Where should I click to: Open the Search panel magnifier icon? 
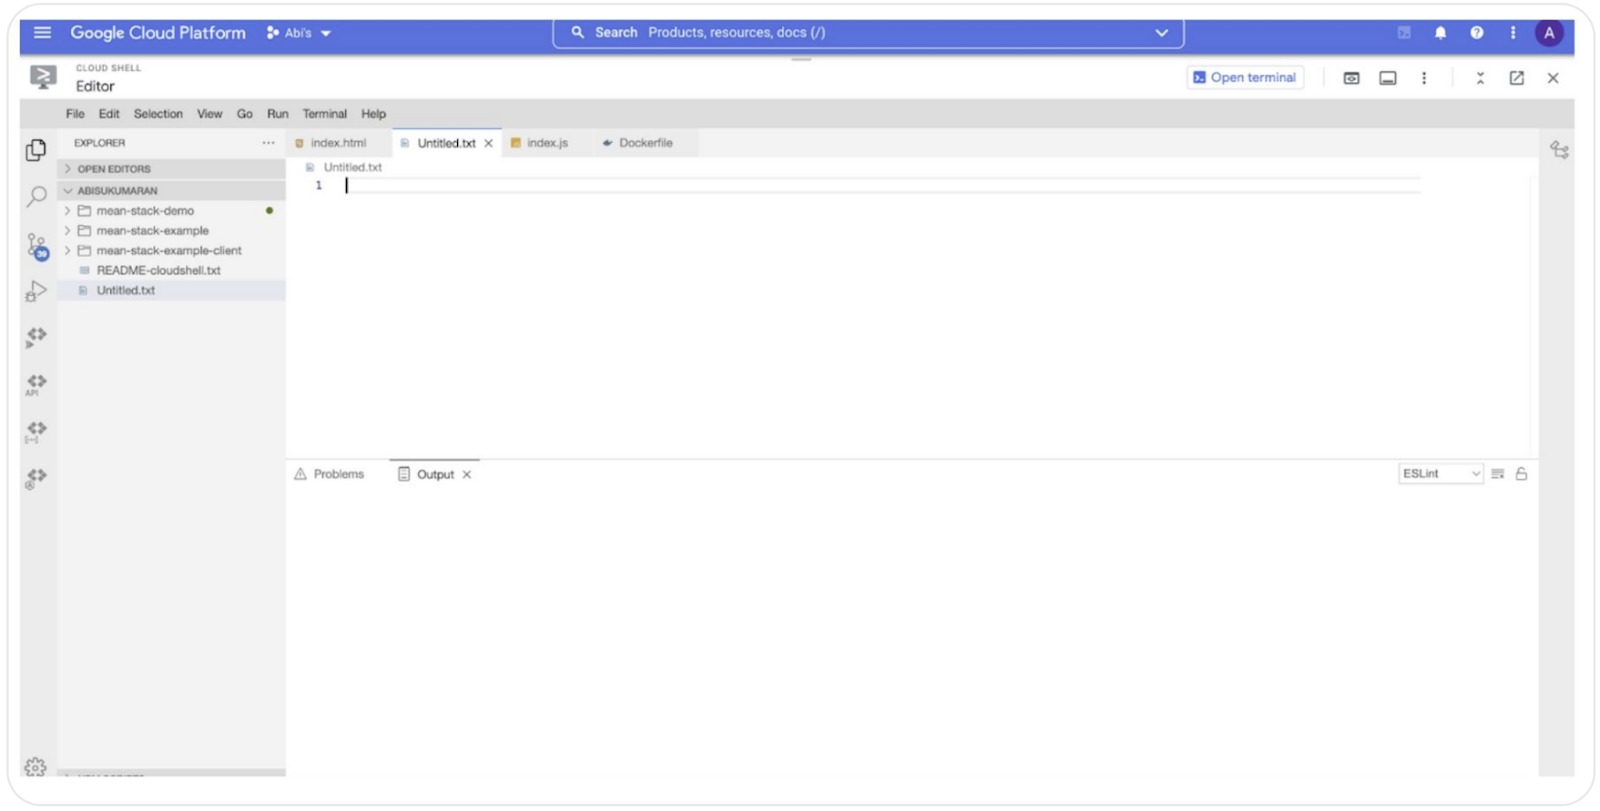pyautogui.click(x=37, y=196)
